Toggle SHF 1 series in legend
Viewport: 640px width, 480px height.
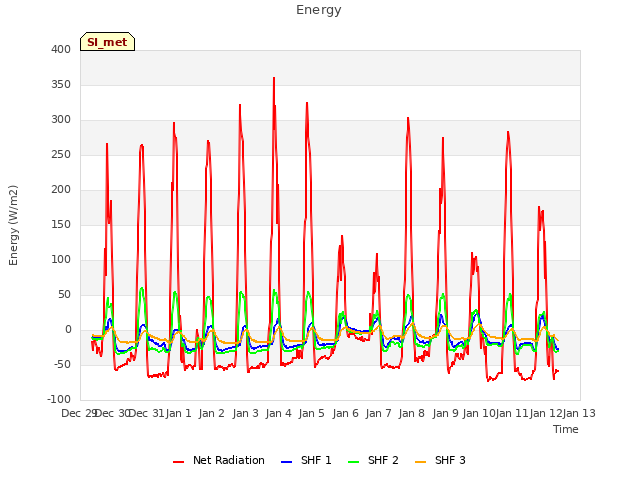pyautogui.click(x=306, y=460)
